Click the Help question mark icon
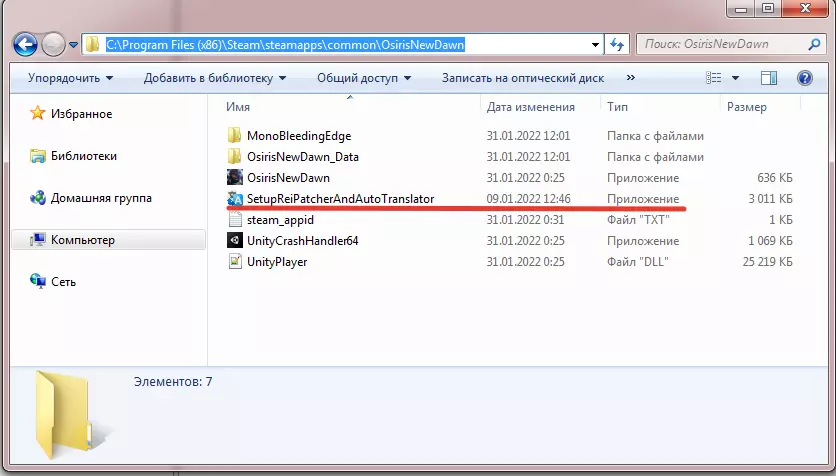 [805, 78]
